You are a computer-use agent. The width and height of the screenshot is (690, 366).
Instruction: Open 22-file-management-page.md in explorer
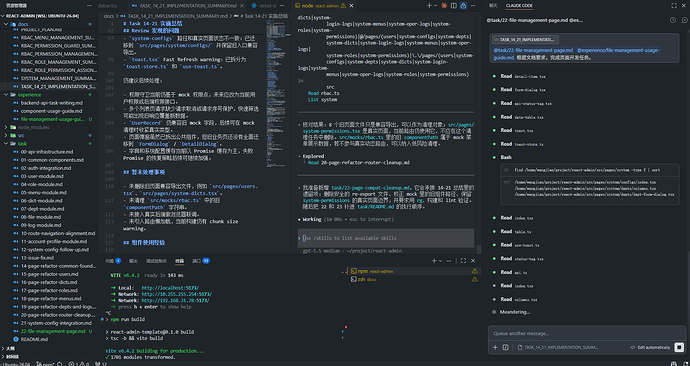tap(53, 331)
